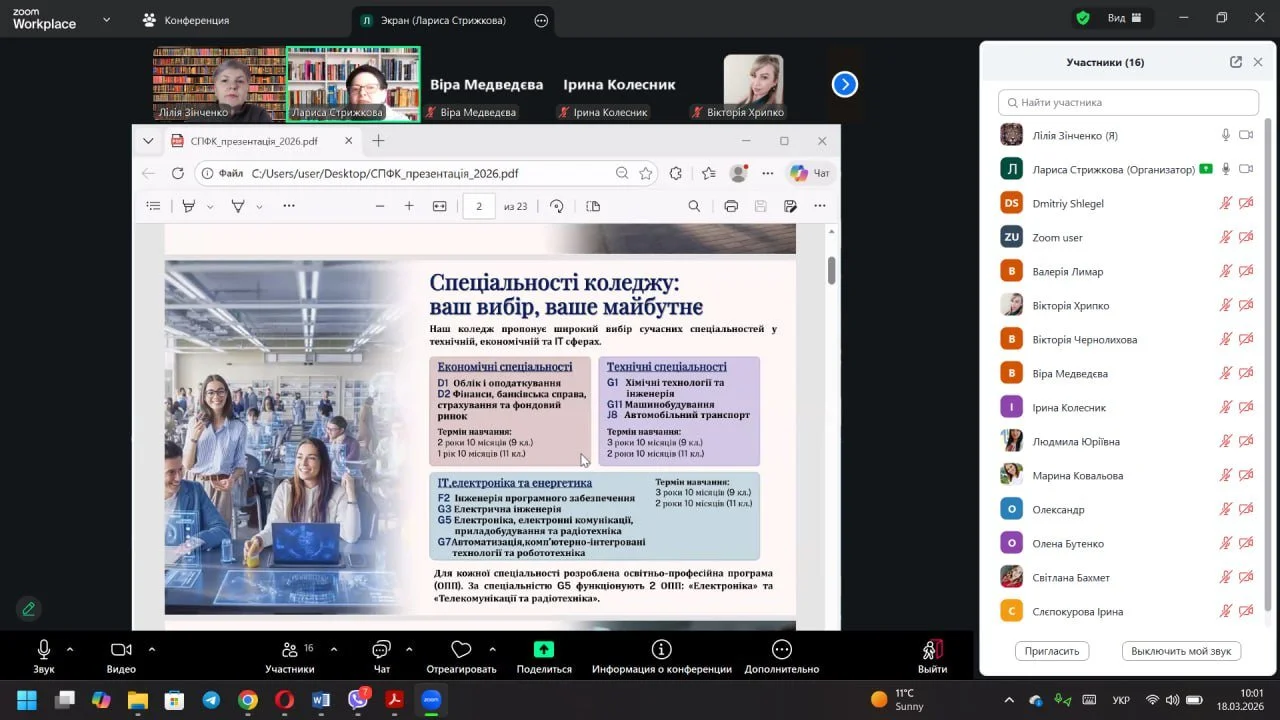The image size is (1280, 720).
Task: Click Олександр muted microphone icon
Action: point(1225,509)
